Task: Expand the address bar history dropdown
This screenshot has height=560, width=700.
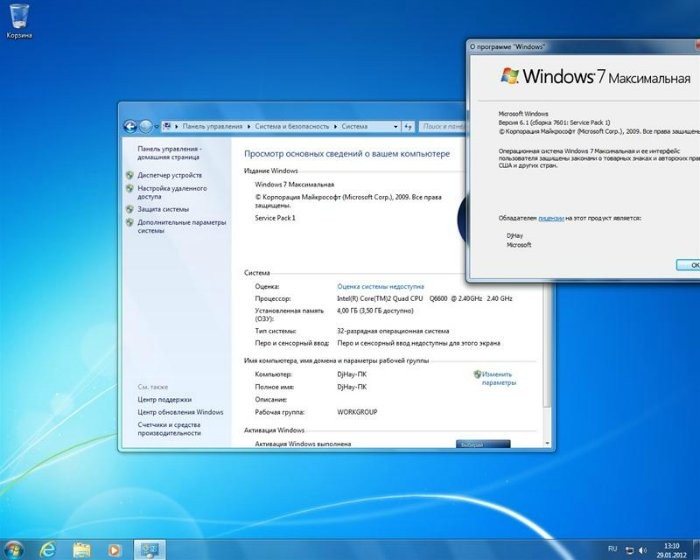Action: click(x=396, y=127)
